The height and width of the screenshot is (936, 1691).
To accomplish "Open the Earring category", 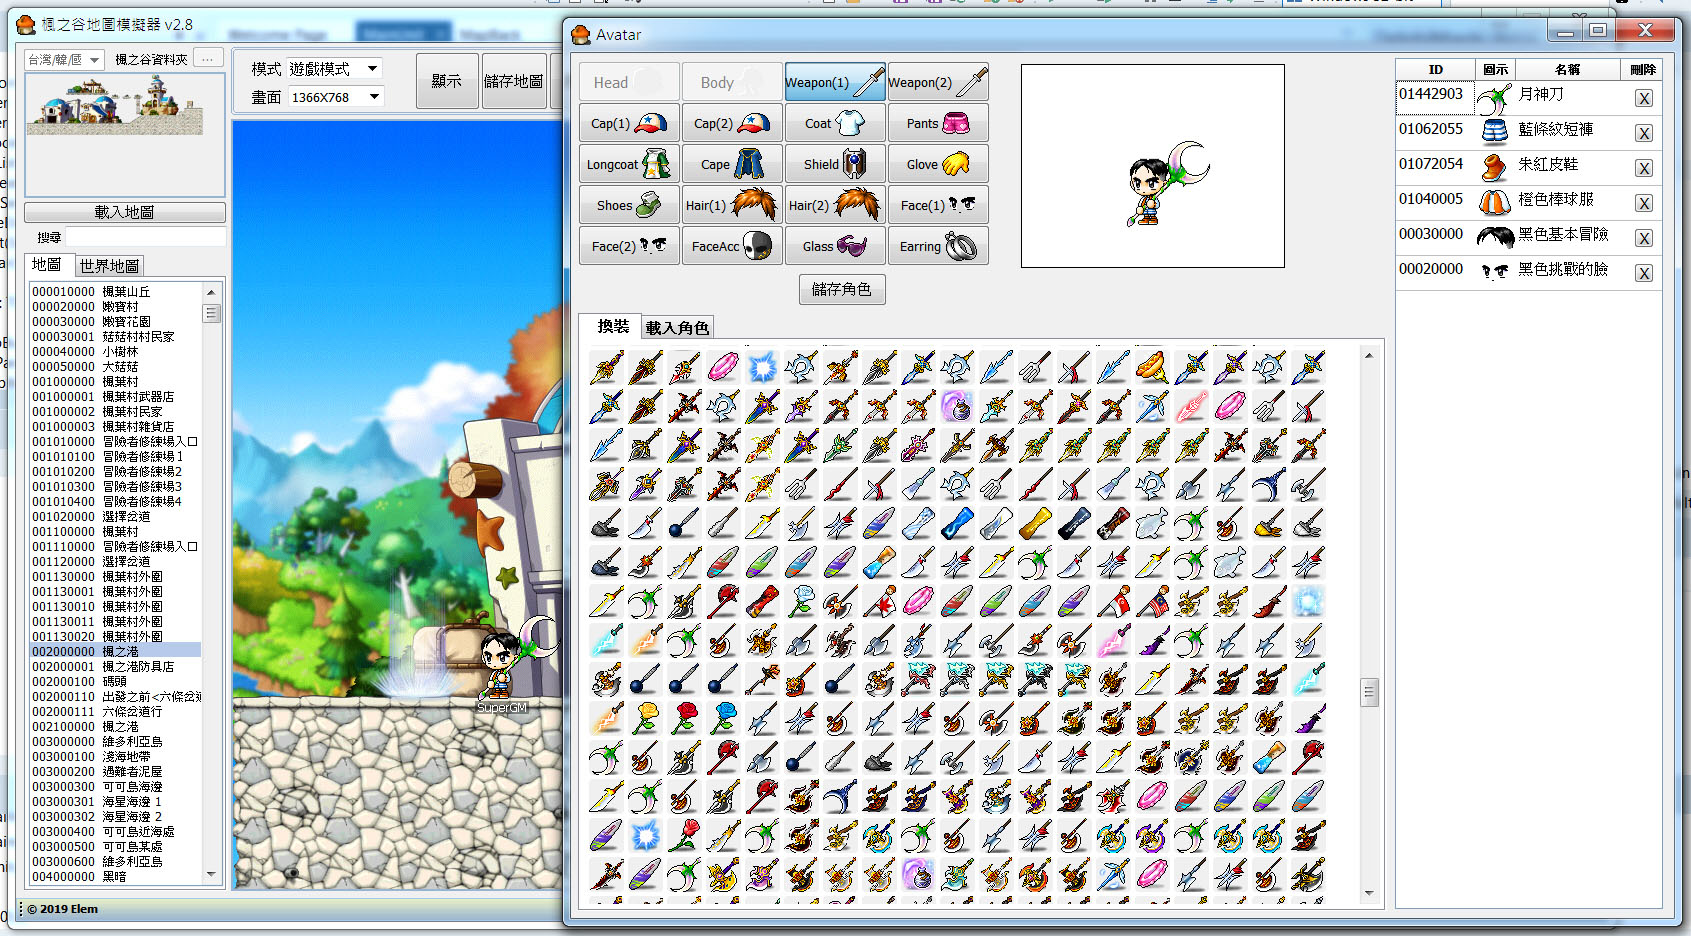I will tap(938, 246).
